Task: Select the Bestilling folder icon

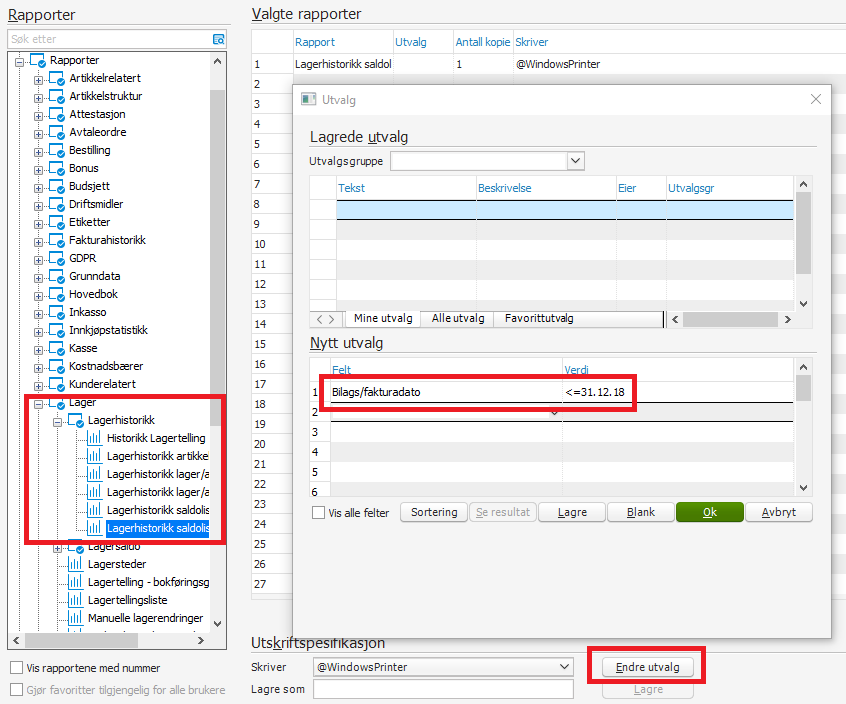Action: [57, 151]
